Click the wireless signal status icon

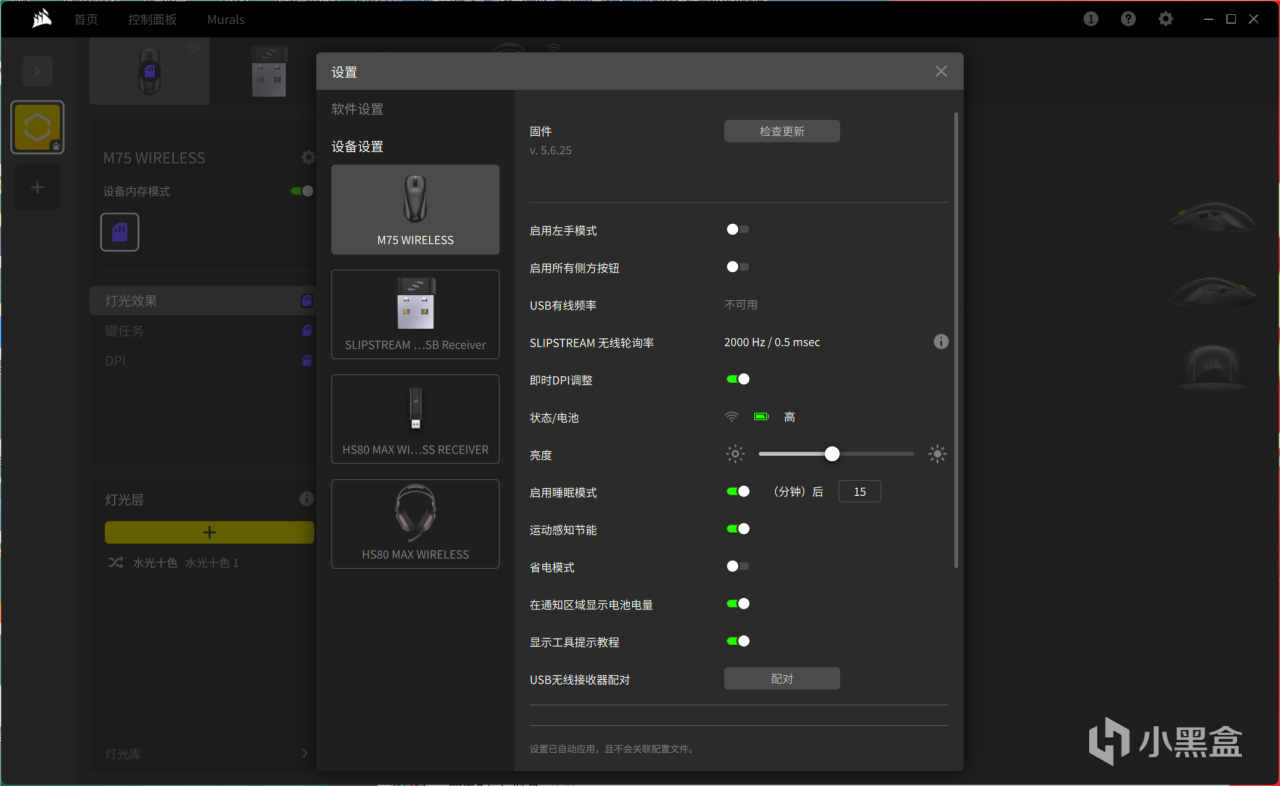pyautogui.click(x=732, y=417)
